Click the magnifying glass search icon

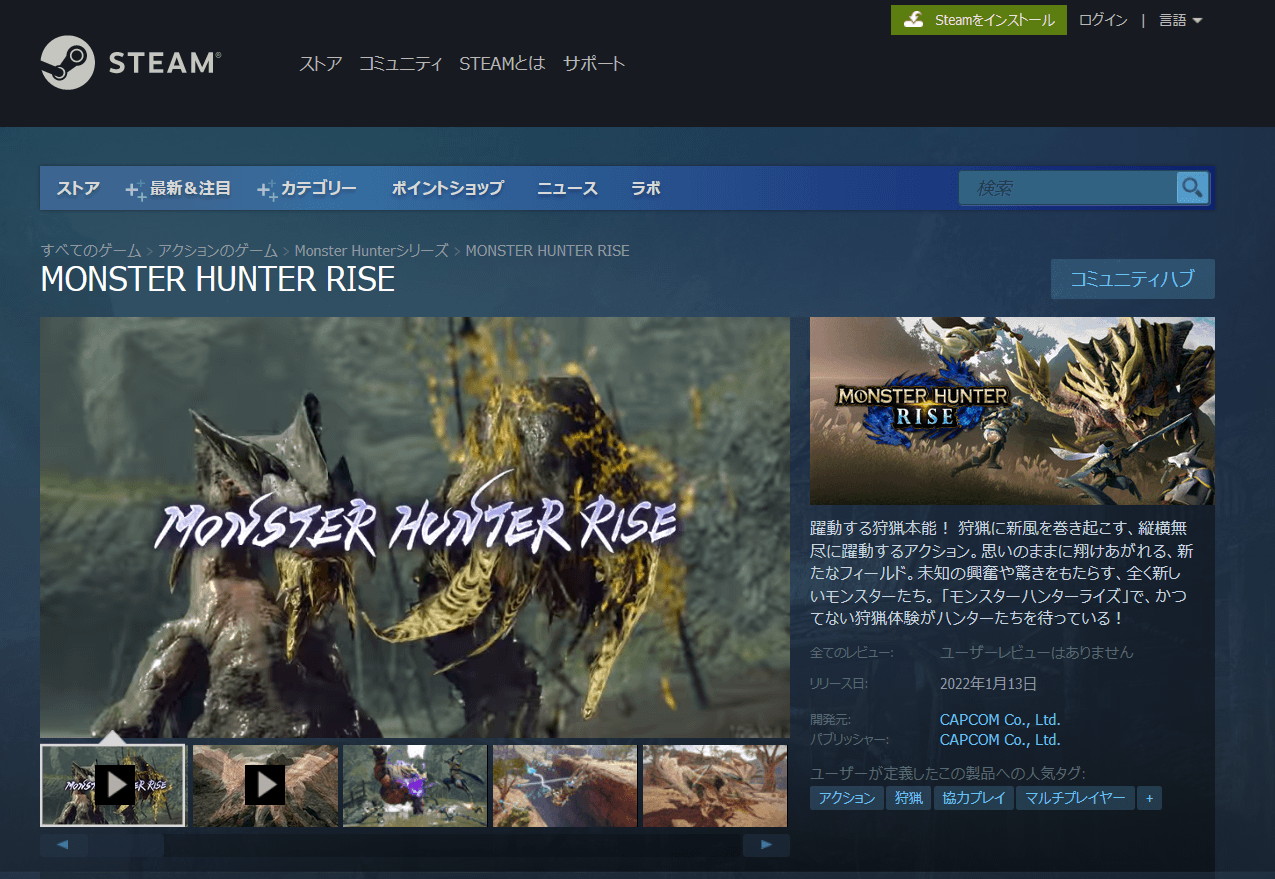coord(1192,187)
